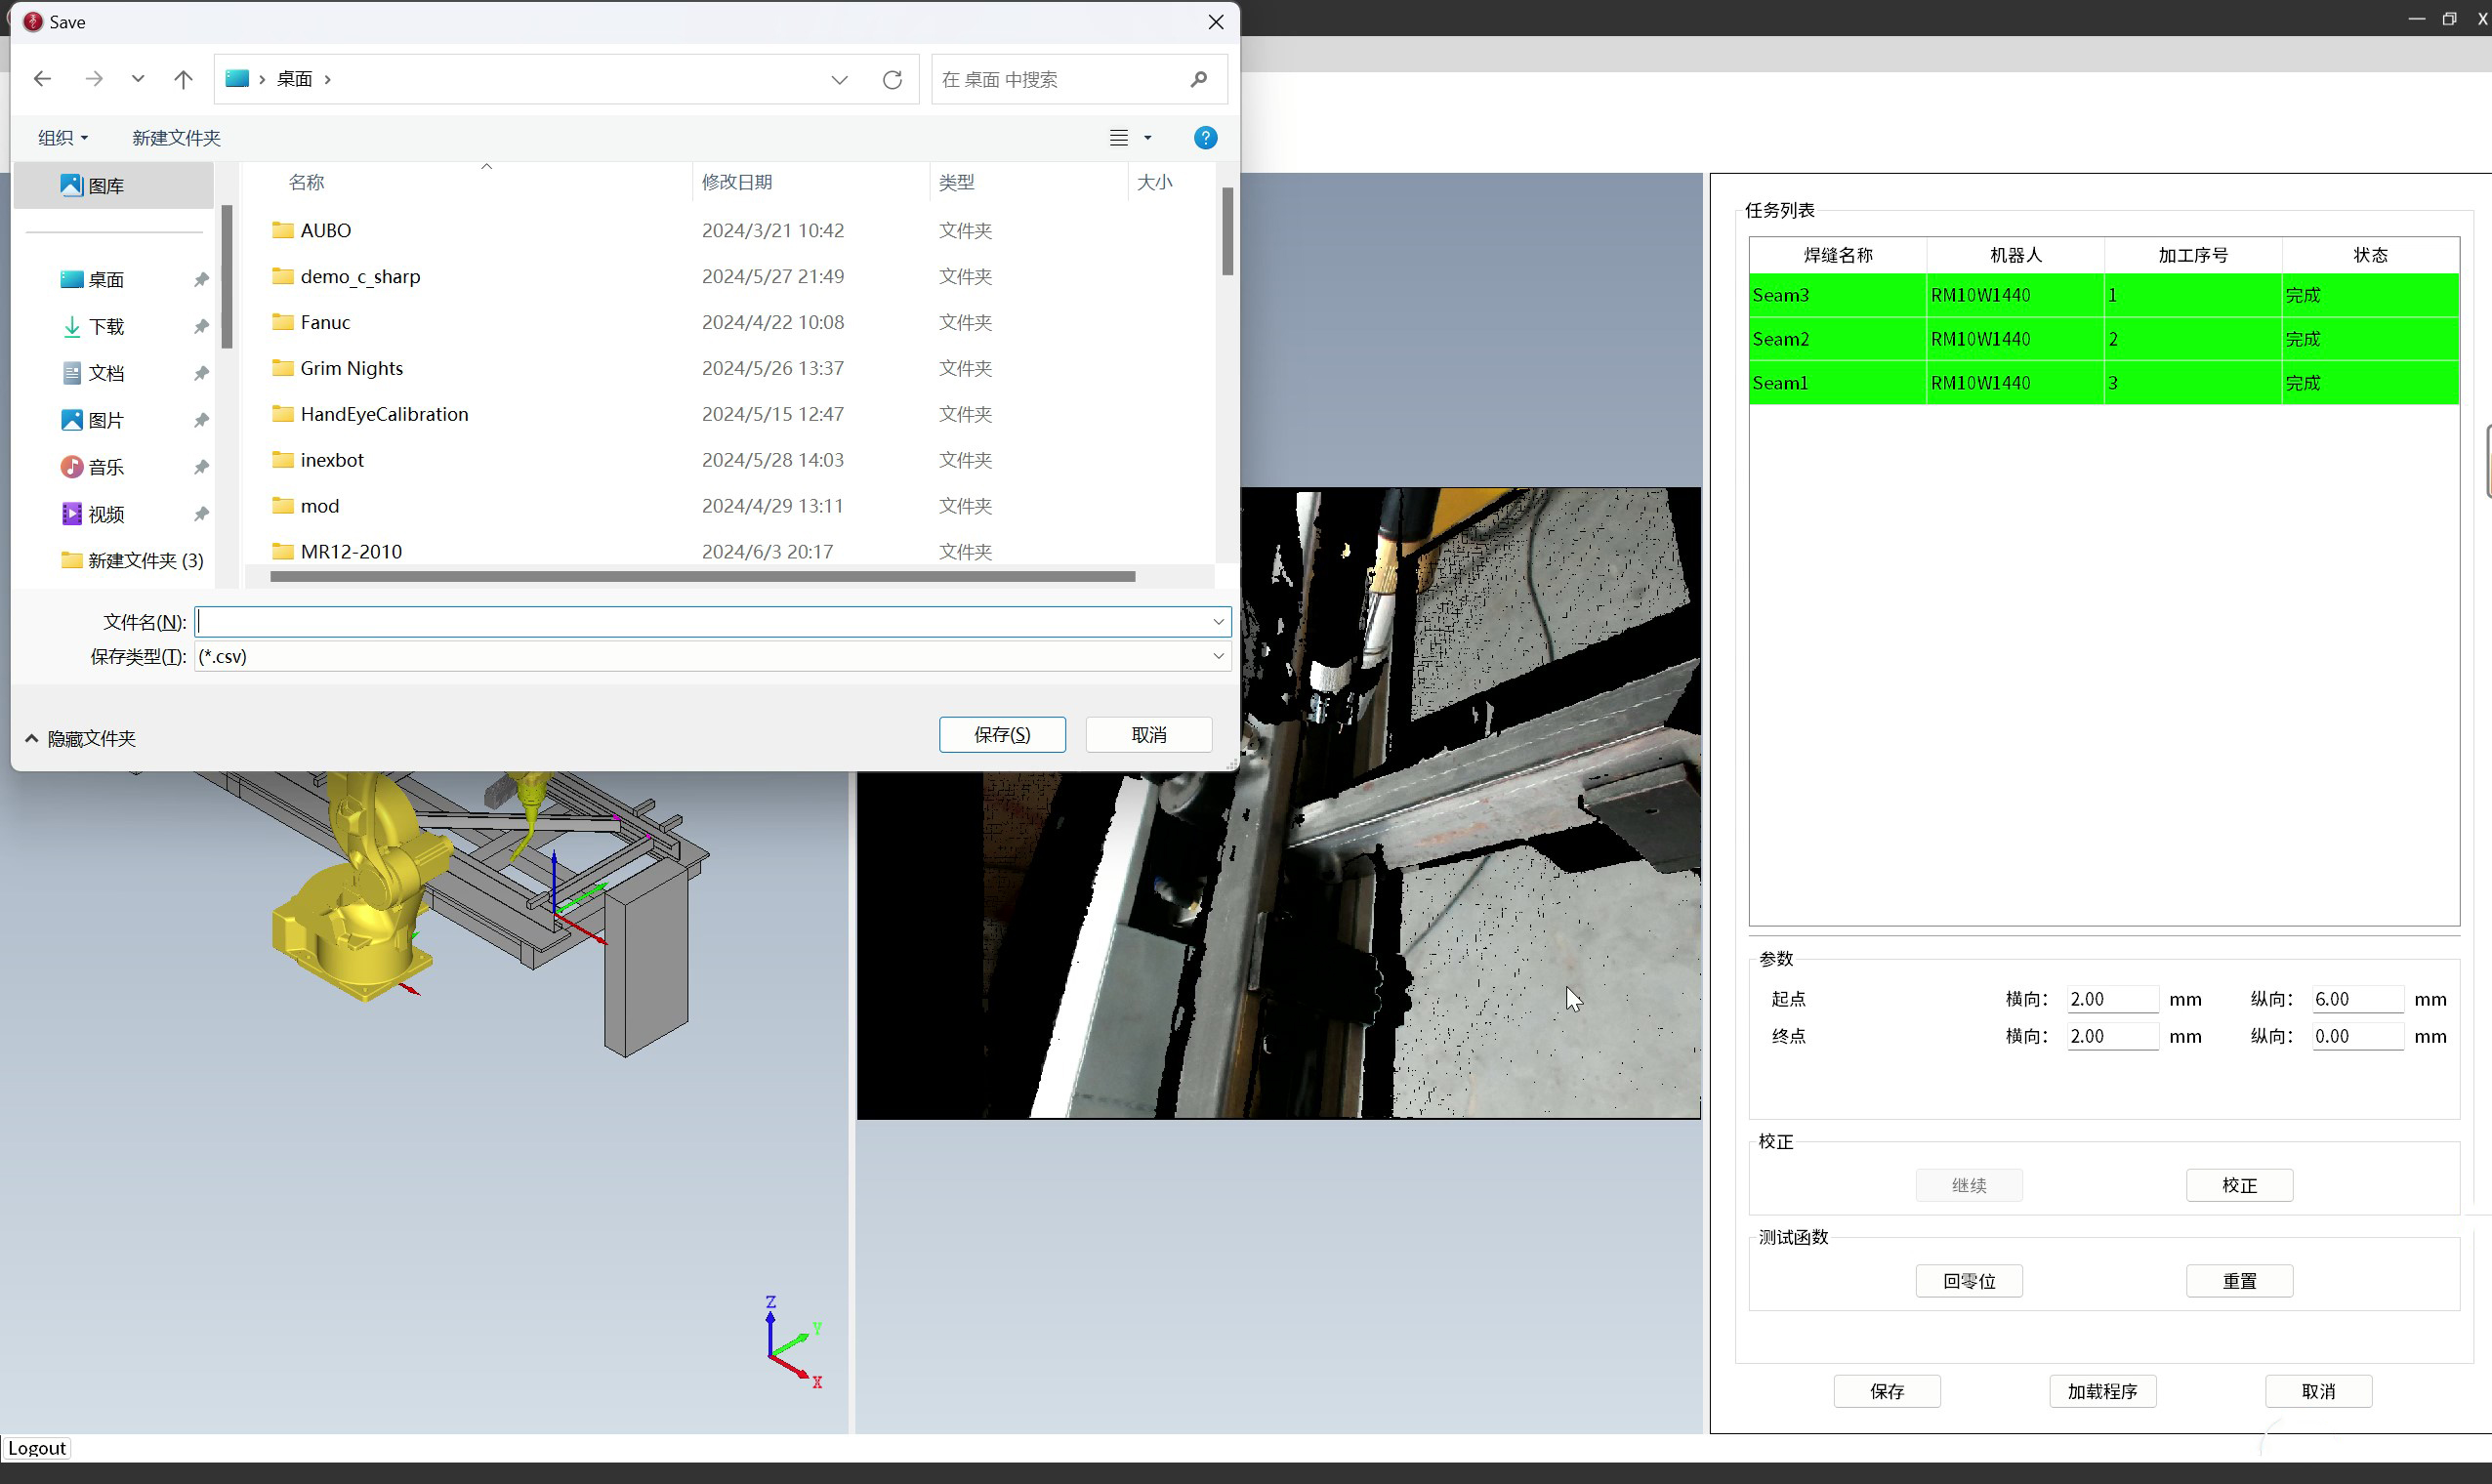
Task: Click the 终点 纵向 0.00 field
Action: pyautogui.click(x=2357, y=1037)
